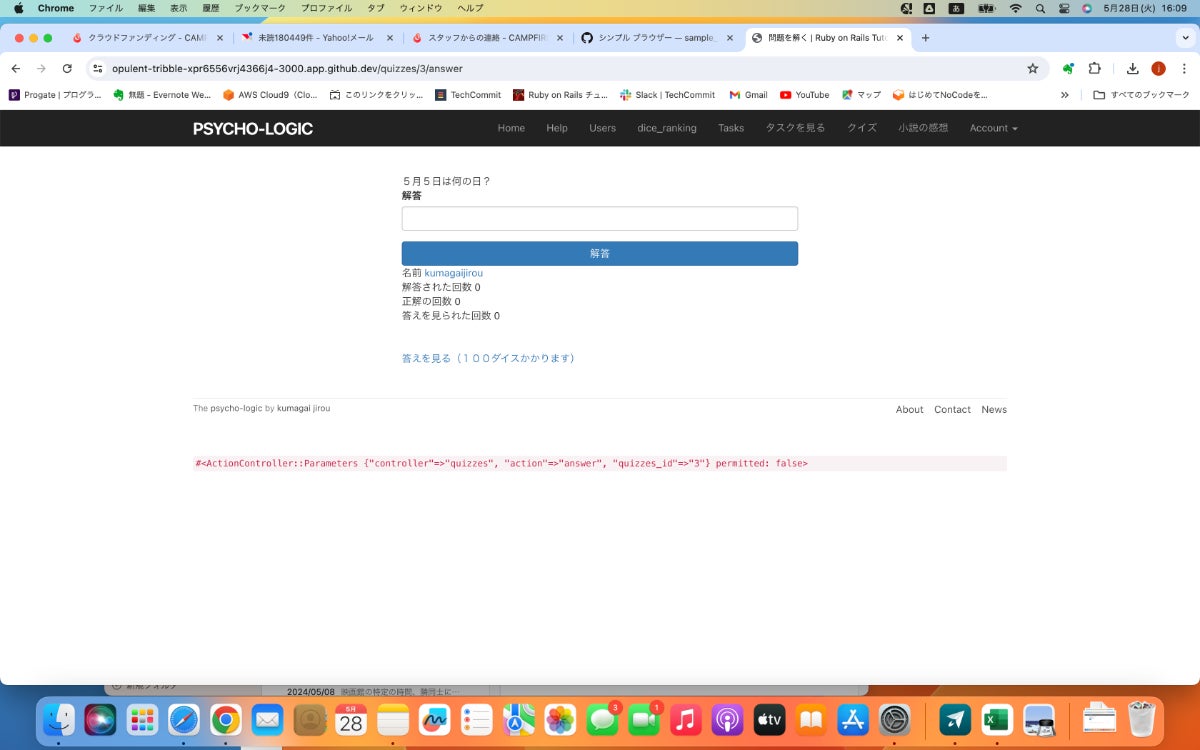Open the macOS Control Center toggles icon
The image size is (1200, 750).
tap(1063, 8)
